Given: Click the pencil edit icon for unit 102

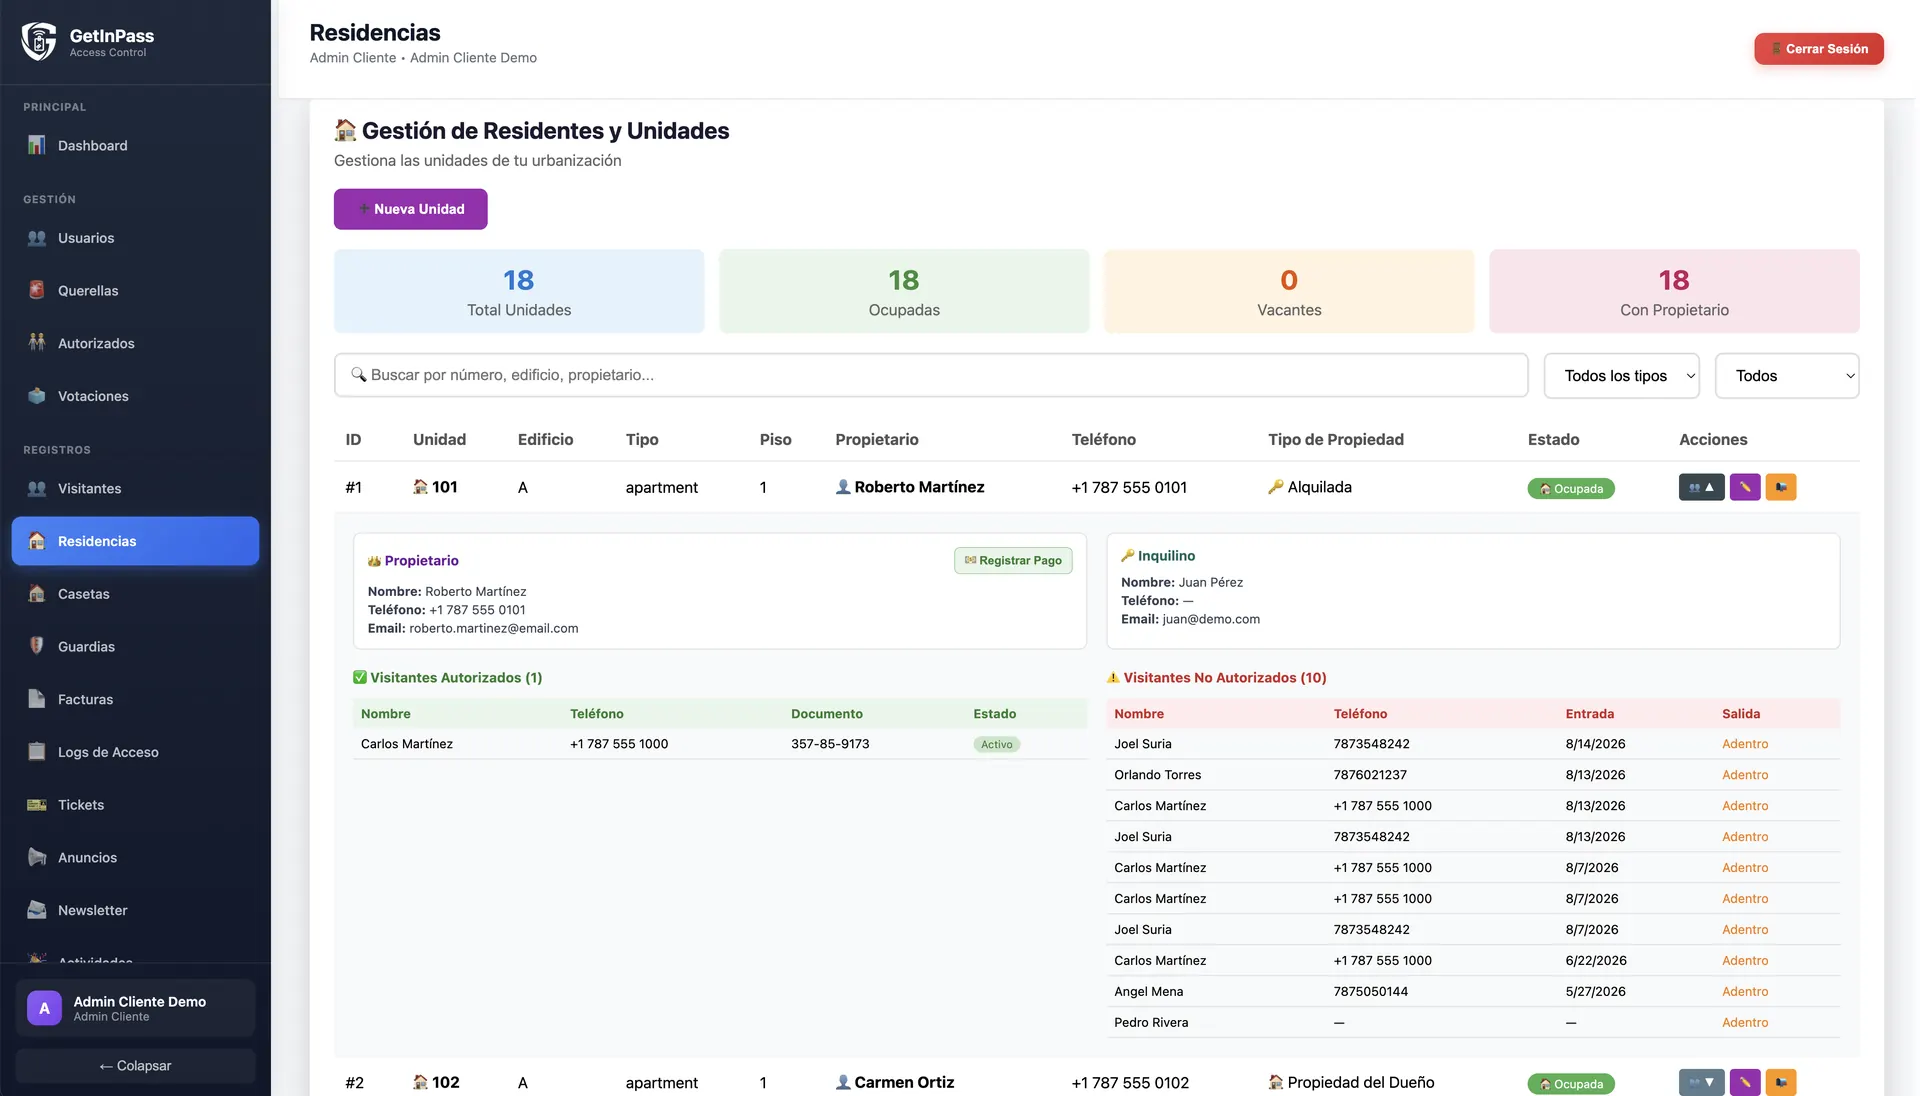Looking at the screenshot, I should coord(1745,1082).
